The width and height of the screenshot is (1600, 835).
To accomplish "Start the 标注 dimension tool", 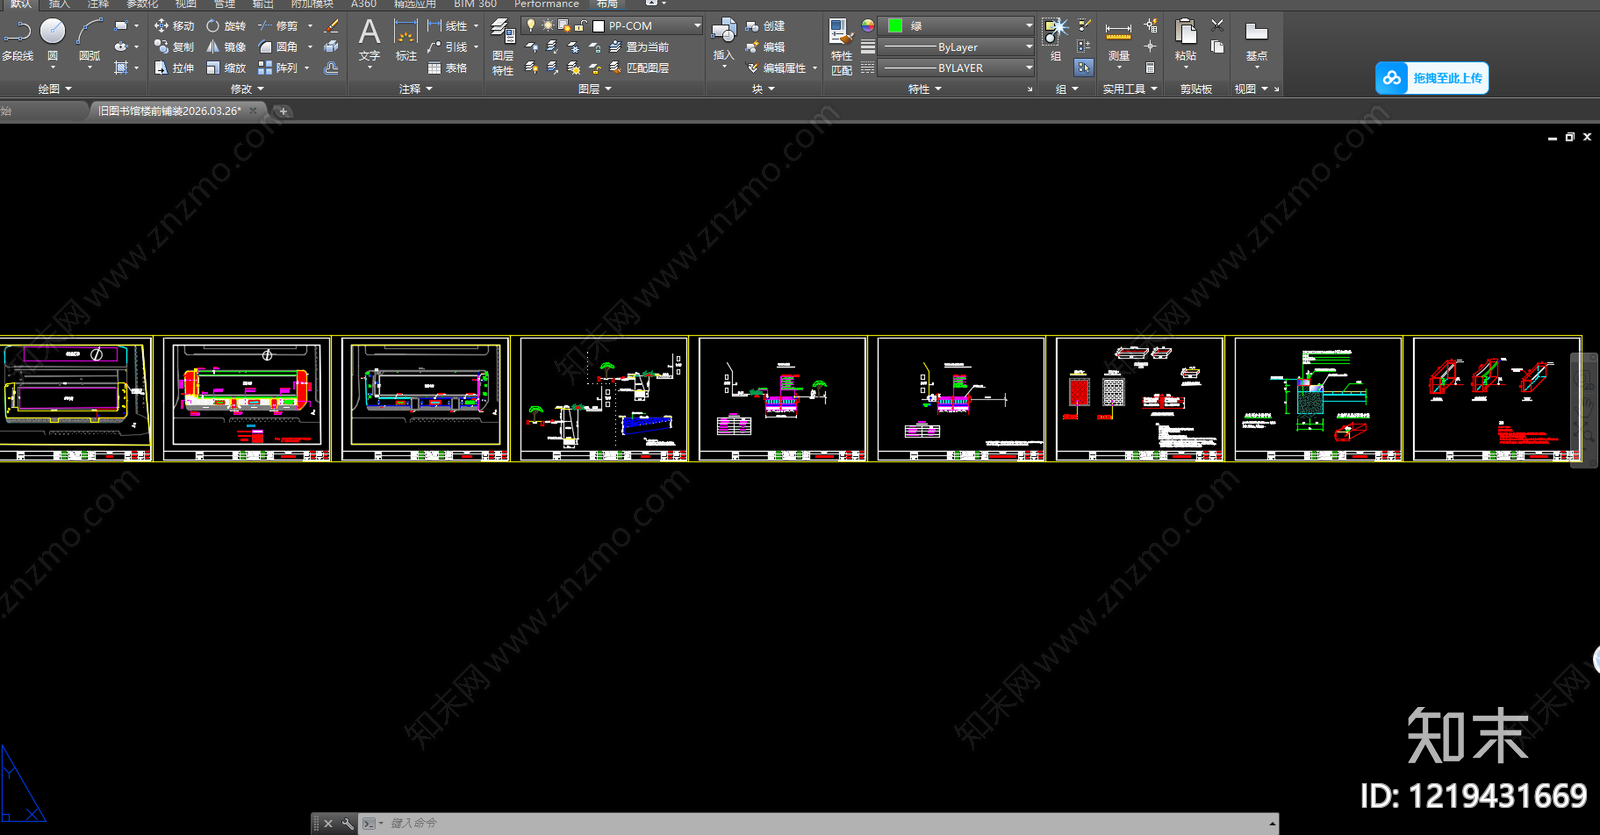I will pos(405,40).
